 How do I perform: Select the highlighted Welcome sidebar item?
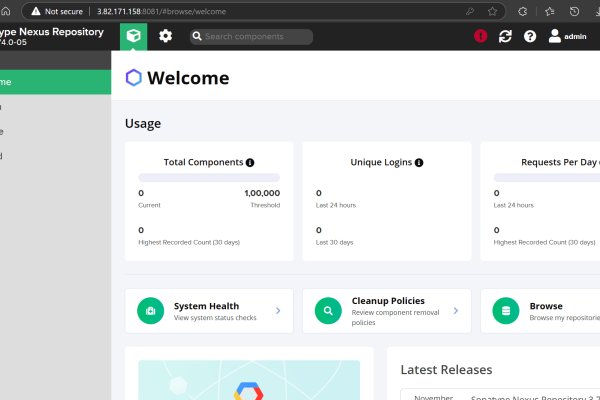tap(55, 82)
